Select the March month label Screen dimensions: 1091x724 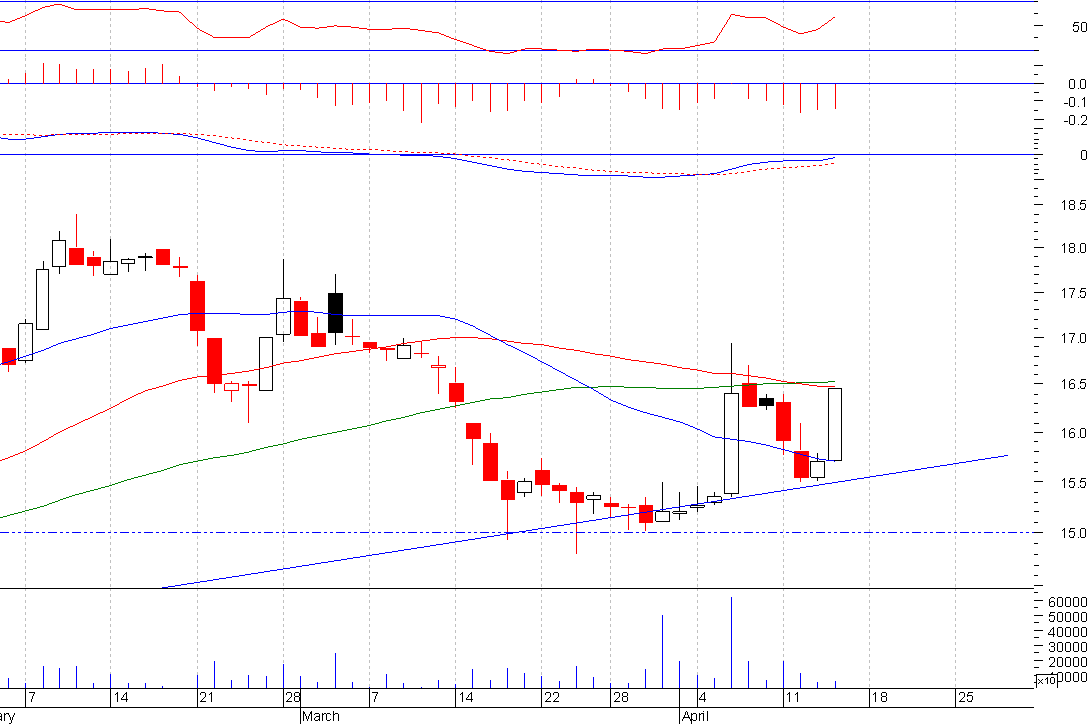pyautogui.click(x=321, y=716)
